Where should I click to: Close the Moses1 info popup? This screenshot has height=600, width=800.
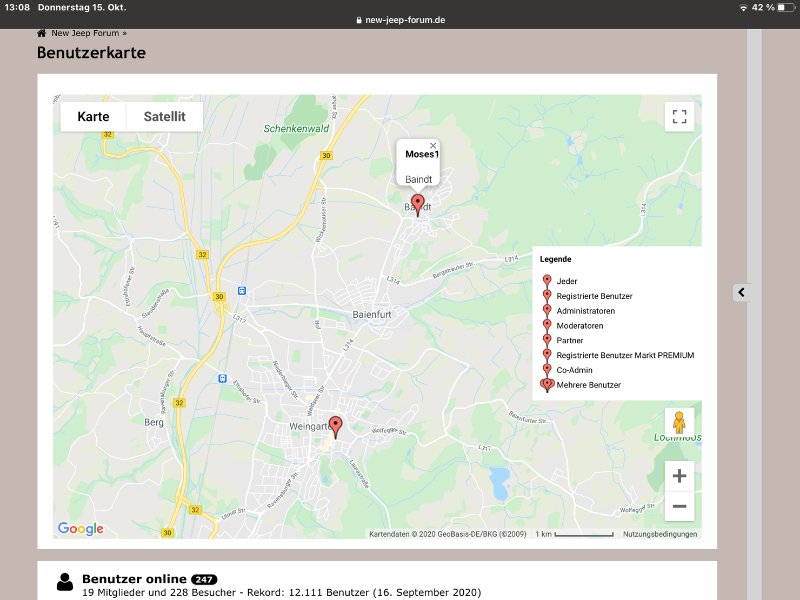(433, 146)
